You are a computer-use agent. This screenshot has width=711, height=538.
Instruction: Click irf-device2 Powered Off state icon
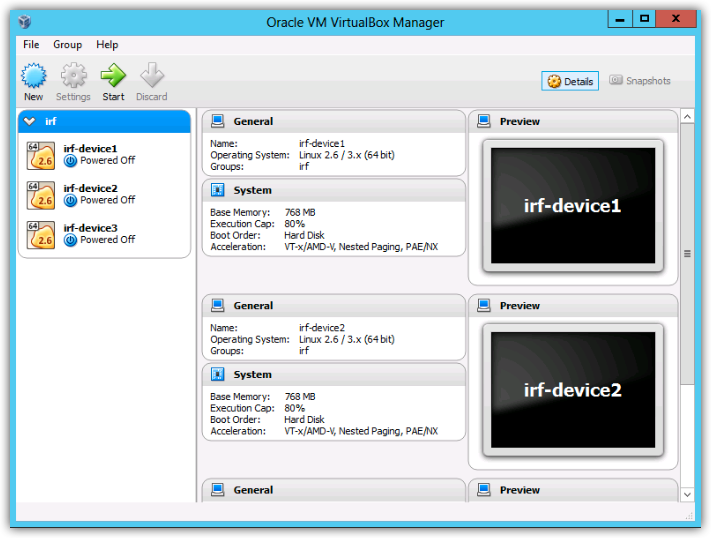[70, 200]
